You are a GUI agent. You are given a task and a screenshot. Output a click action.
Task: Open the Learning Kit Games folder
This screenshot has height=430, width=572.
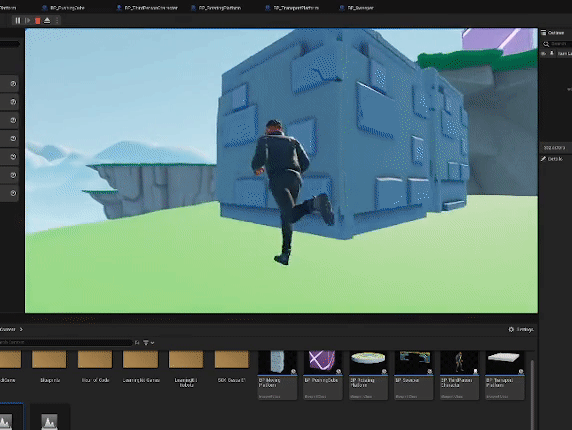point(140,367)
